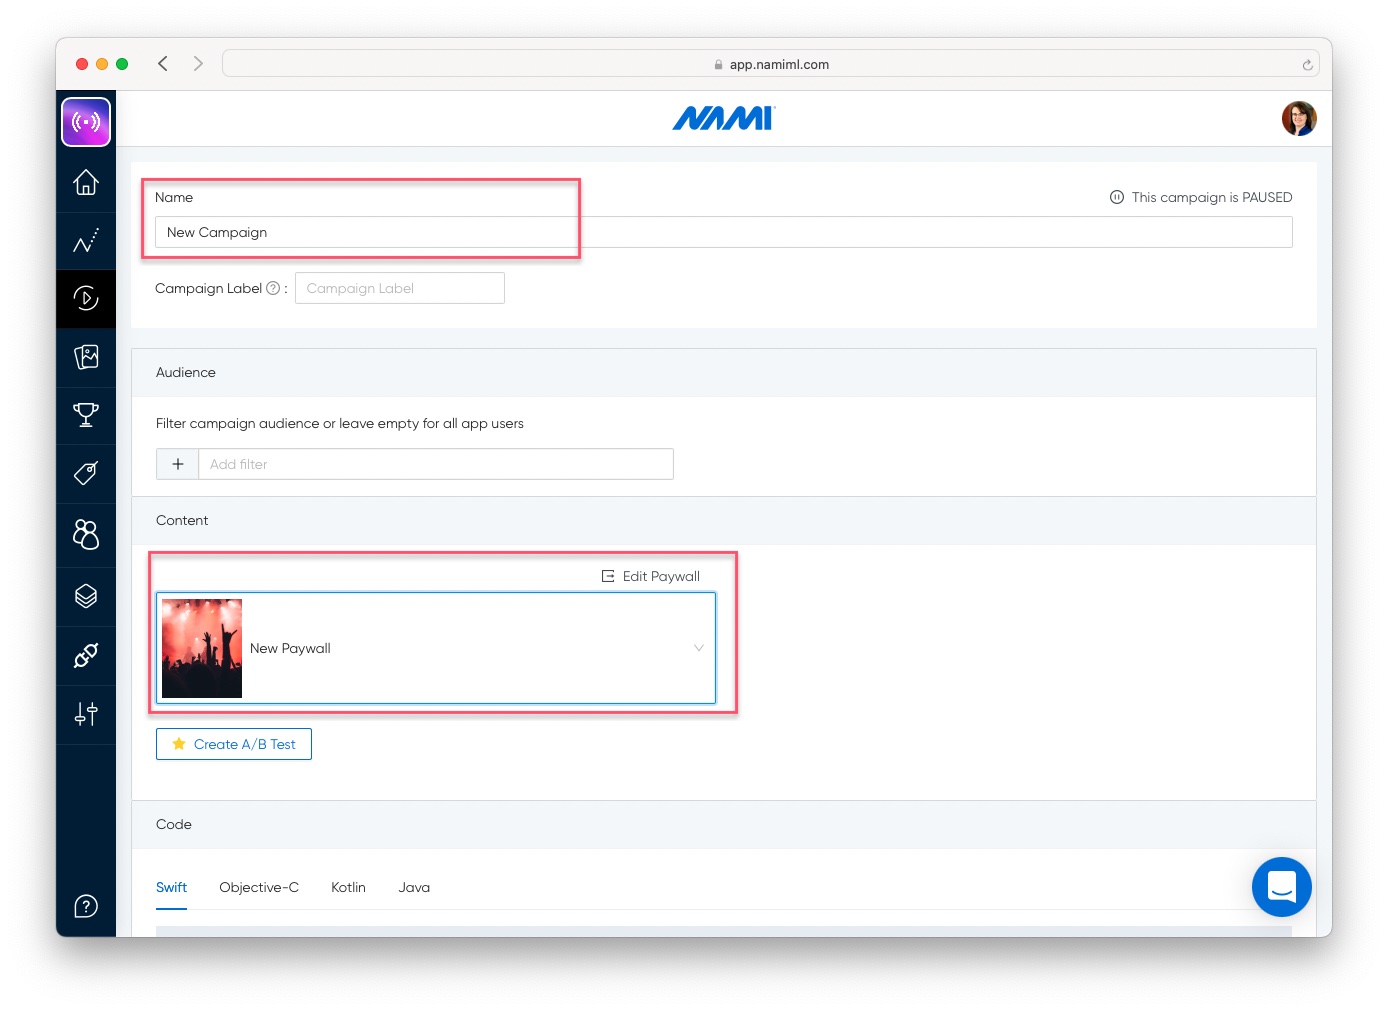1388x1011 pixels.
Task: Click the app.namiml.com address bar
Action: [x=771, y=64]
